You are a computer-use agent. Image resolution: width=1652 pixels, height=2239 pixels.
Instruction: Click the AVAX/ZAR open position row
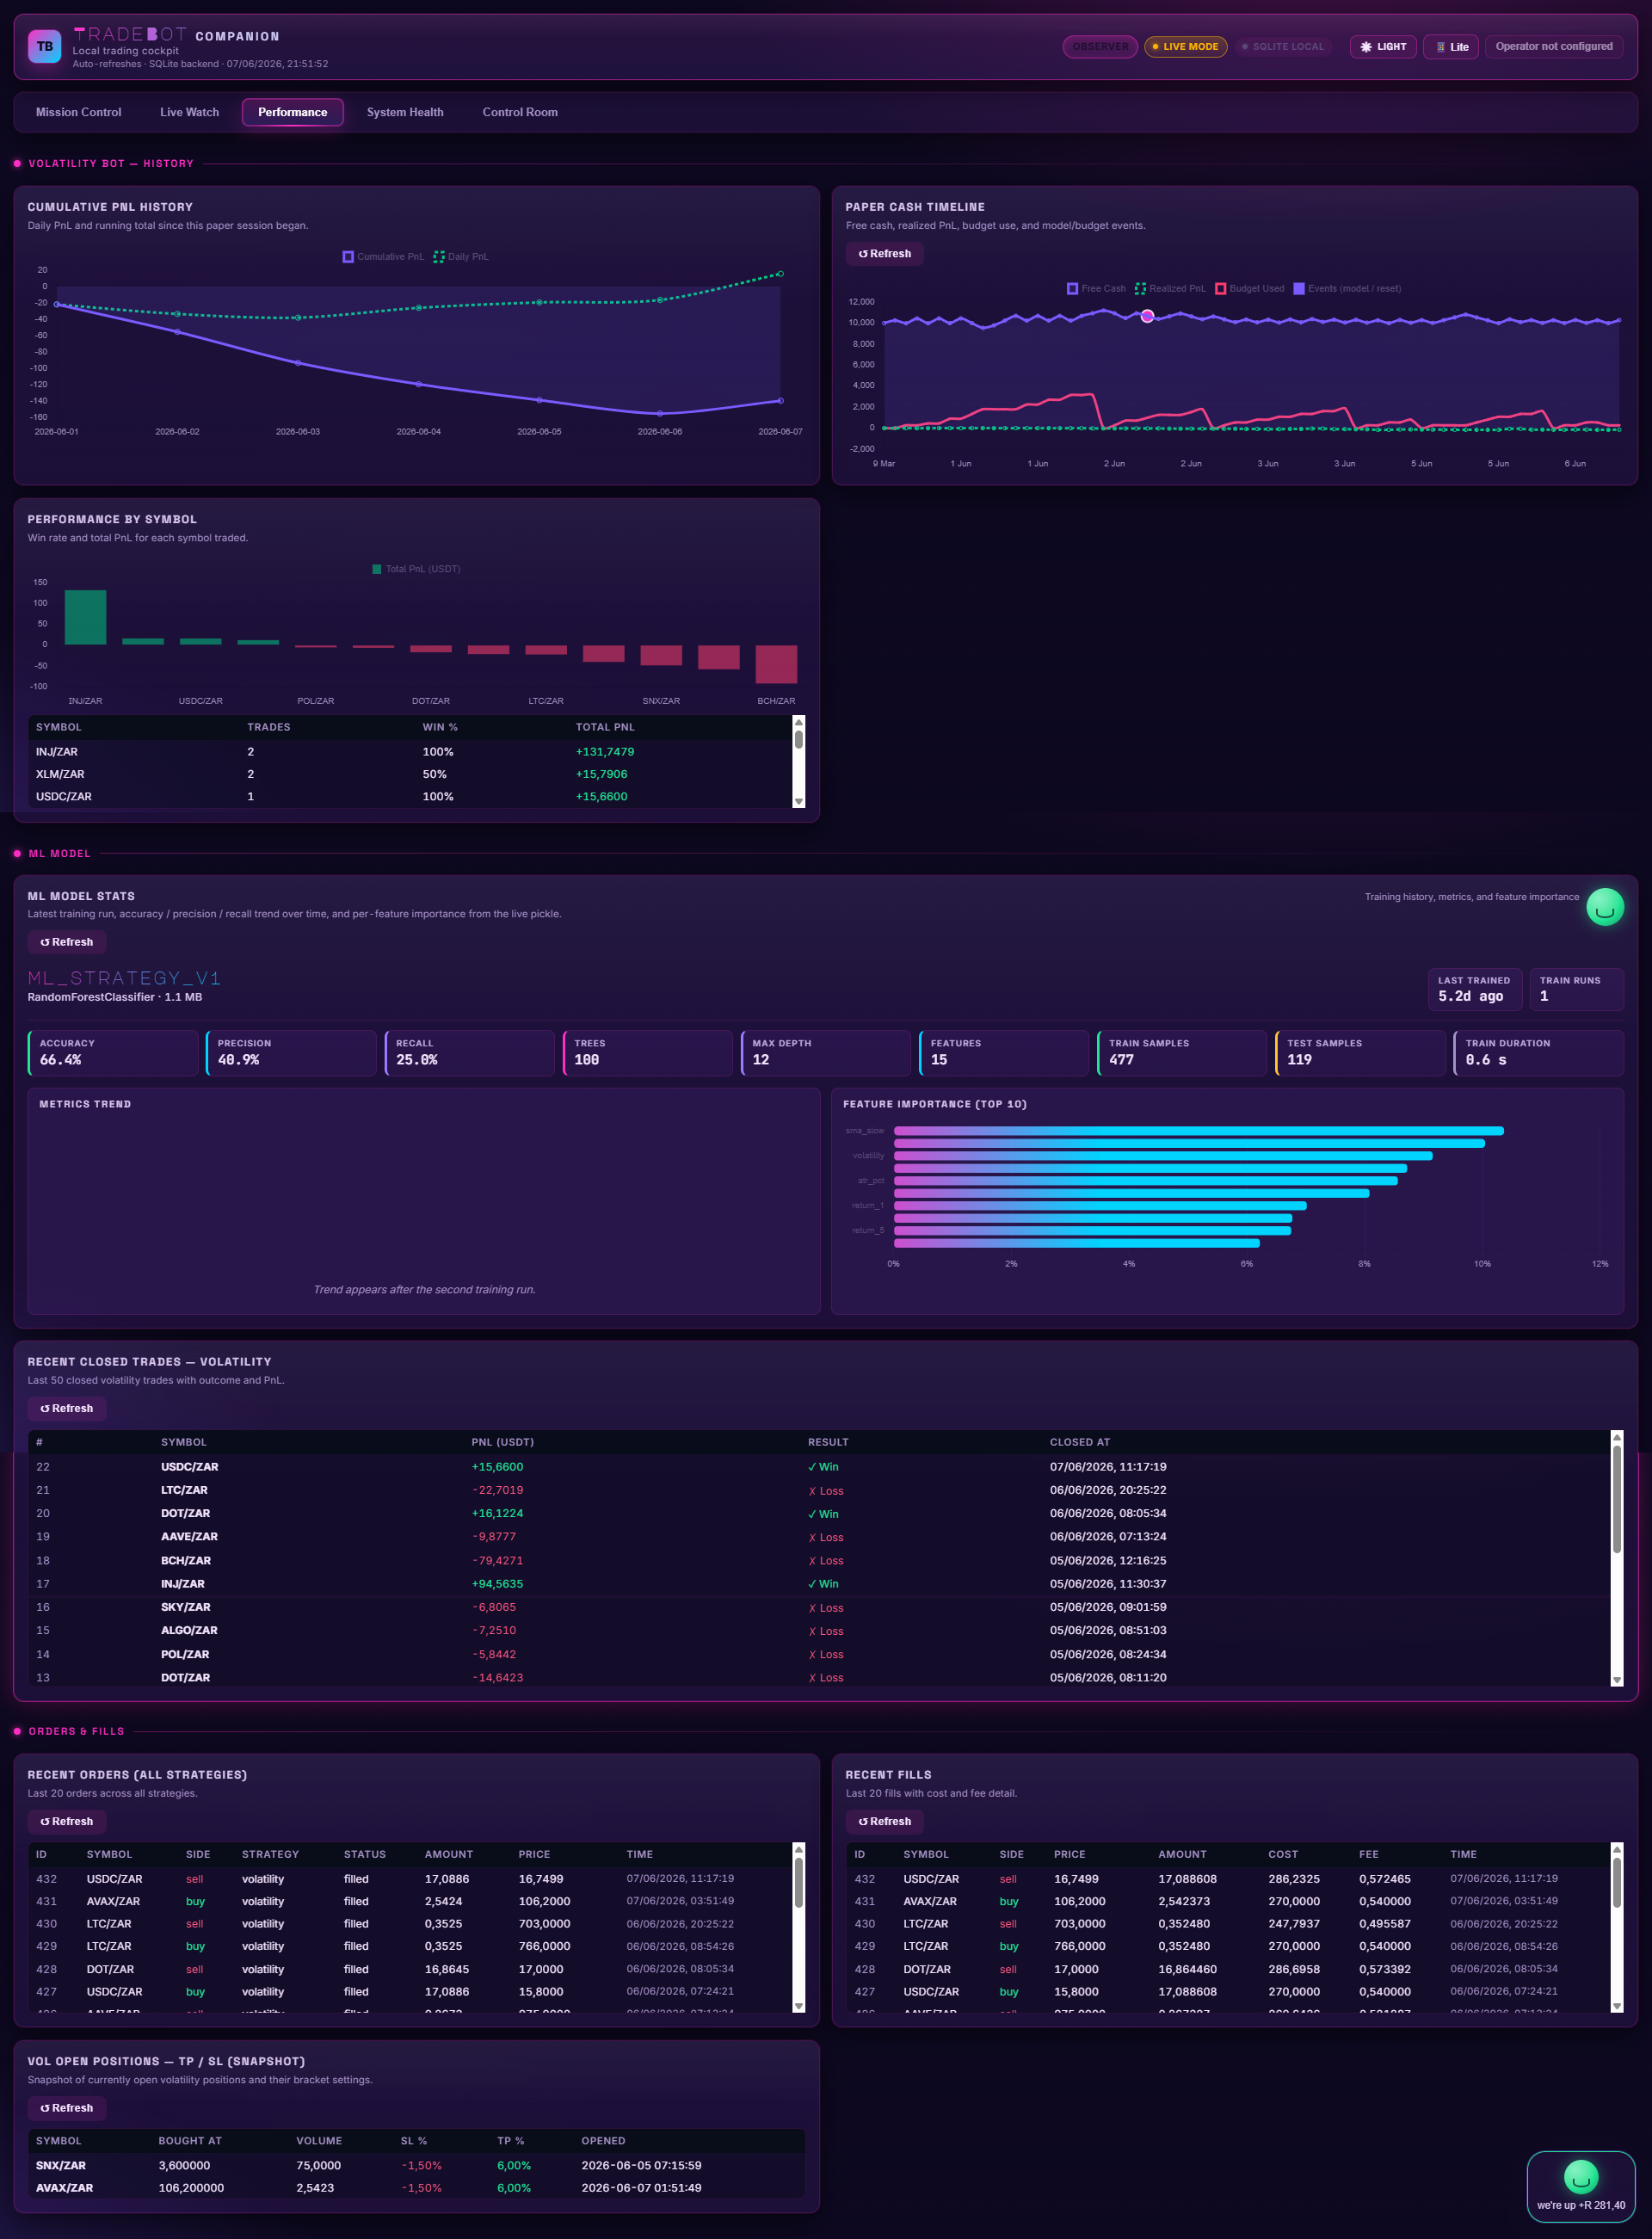416,2188
